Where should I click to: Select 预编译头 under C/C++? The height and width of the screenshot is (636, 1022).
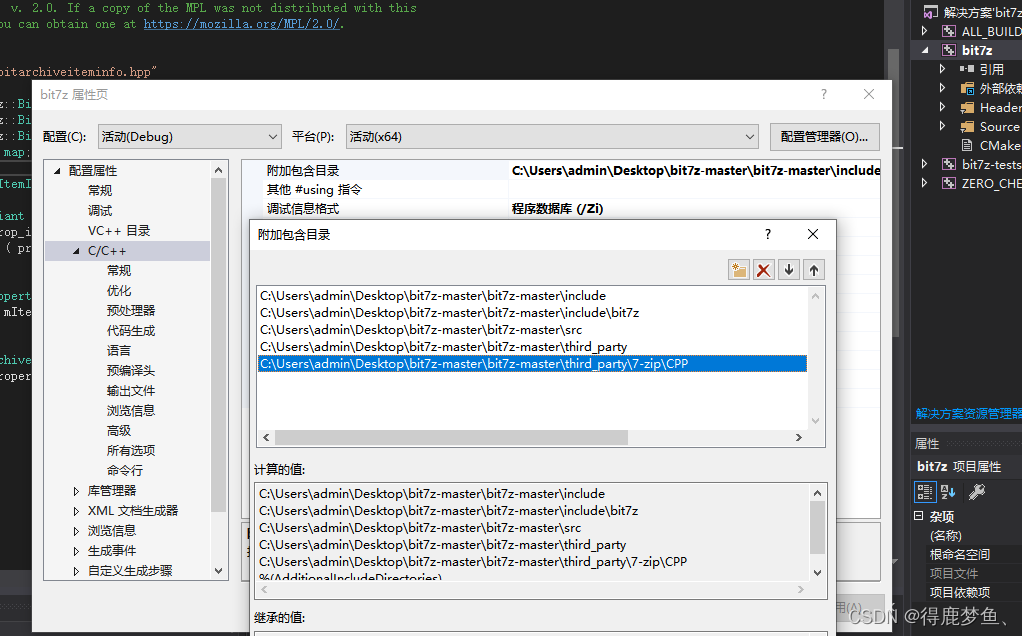click(x=131, y=370)
